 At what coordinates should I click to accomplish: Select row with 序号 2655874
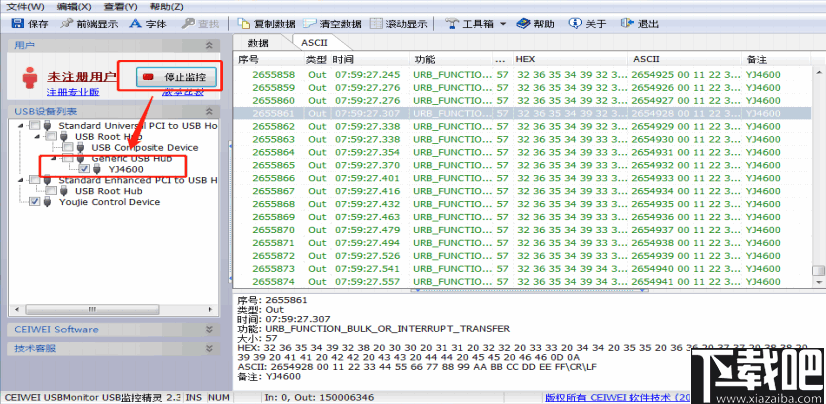pyautogui.click(x=523, y=282)
